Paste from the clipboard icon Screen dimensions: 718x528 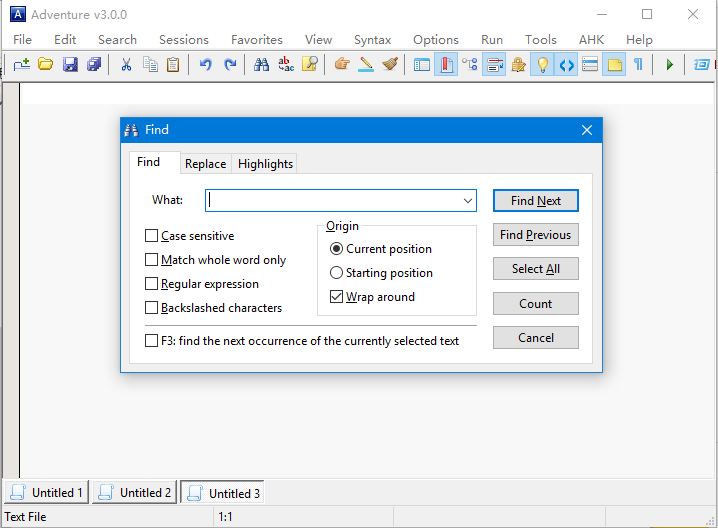(173, 65)
